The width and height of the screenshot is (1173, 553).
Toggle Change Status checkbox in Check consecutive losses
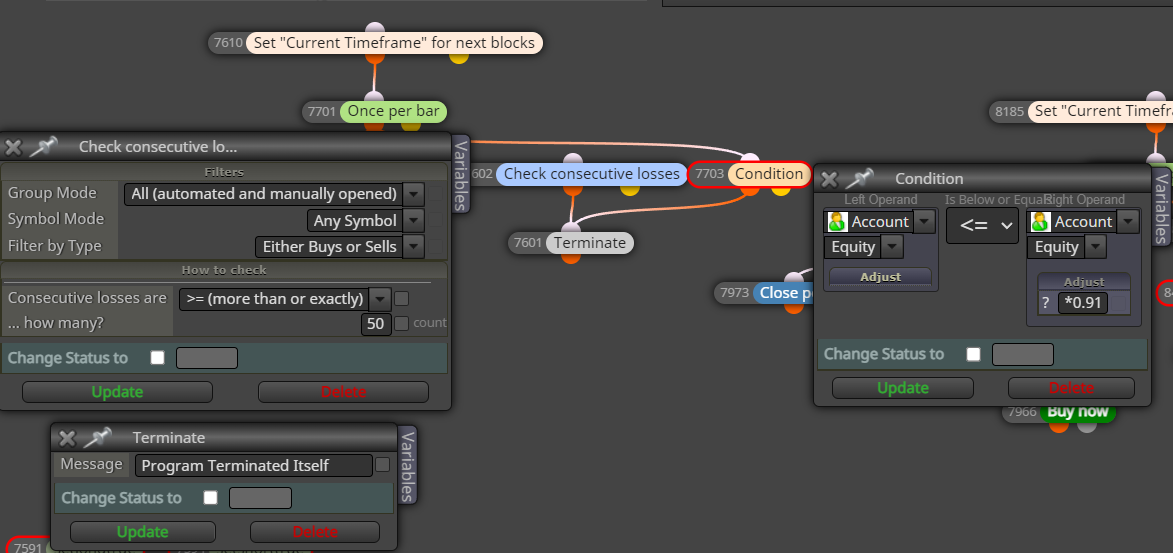pos(157,358)
